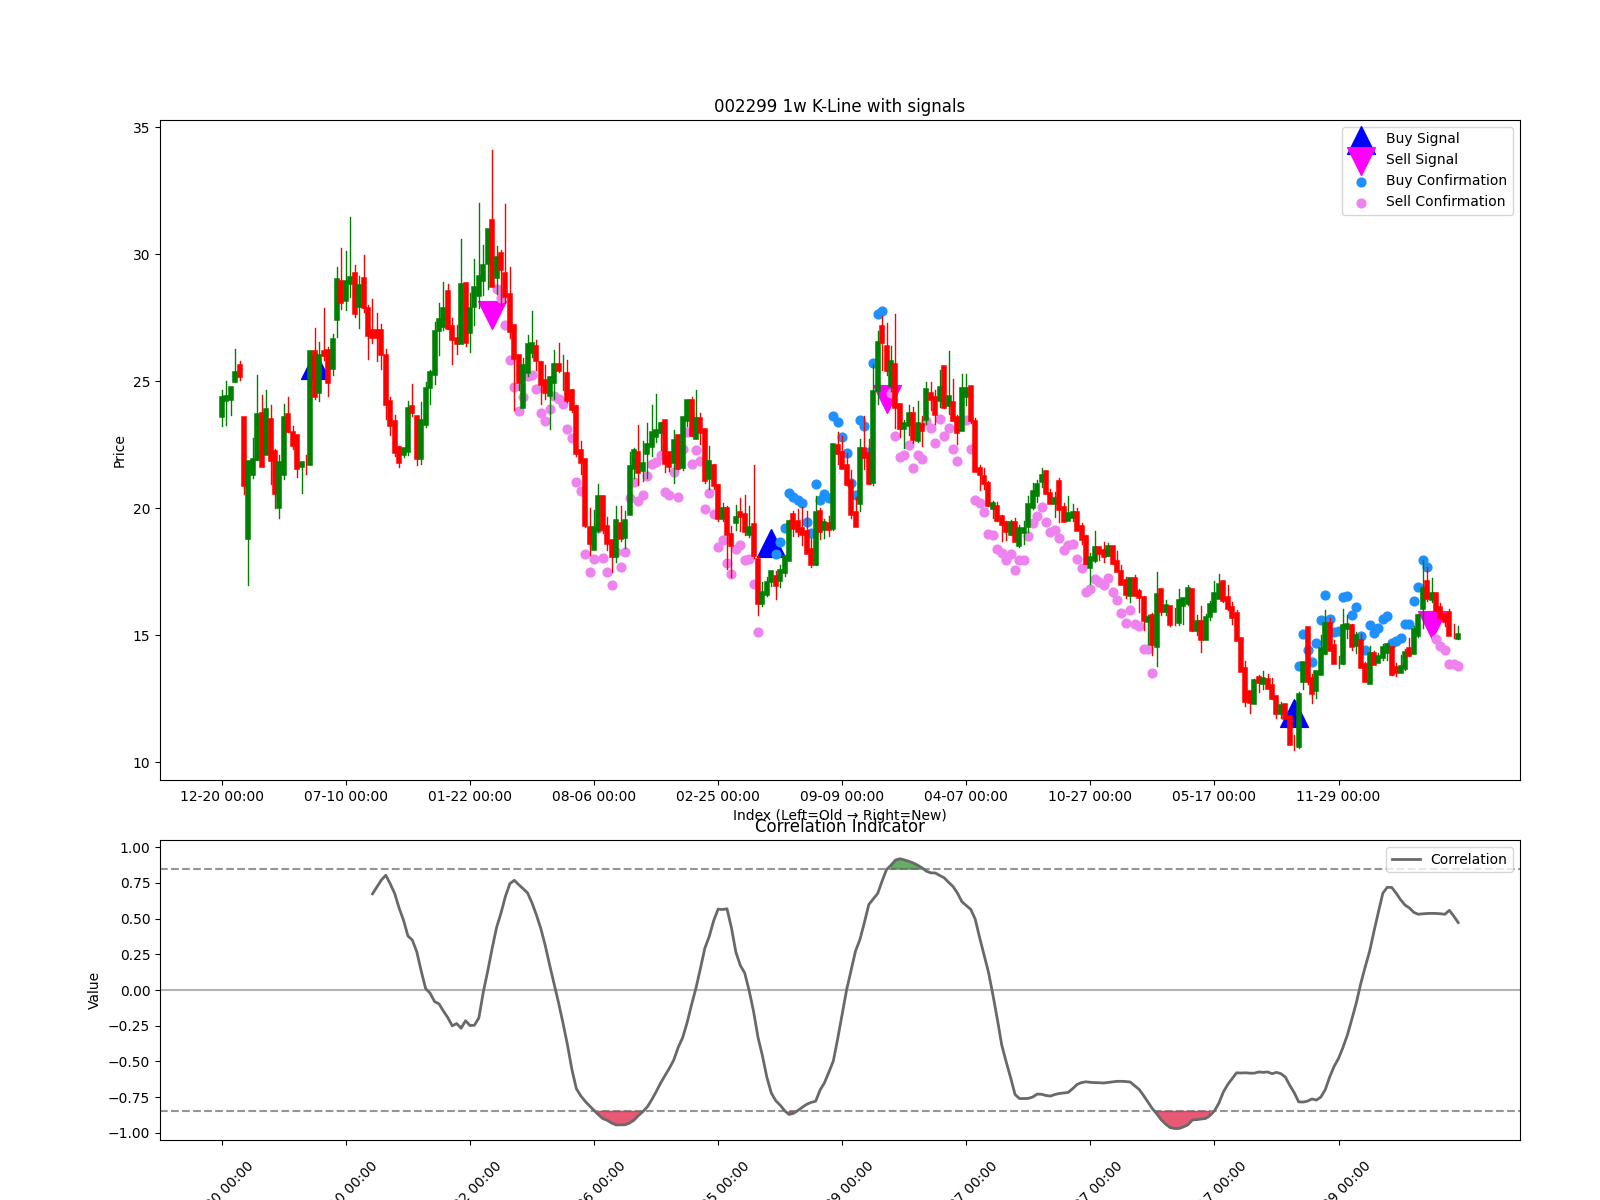
Task: Click the 'Buy Confirmation' legend label
Action: (x=1446, y=181)
